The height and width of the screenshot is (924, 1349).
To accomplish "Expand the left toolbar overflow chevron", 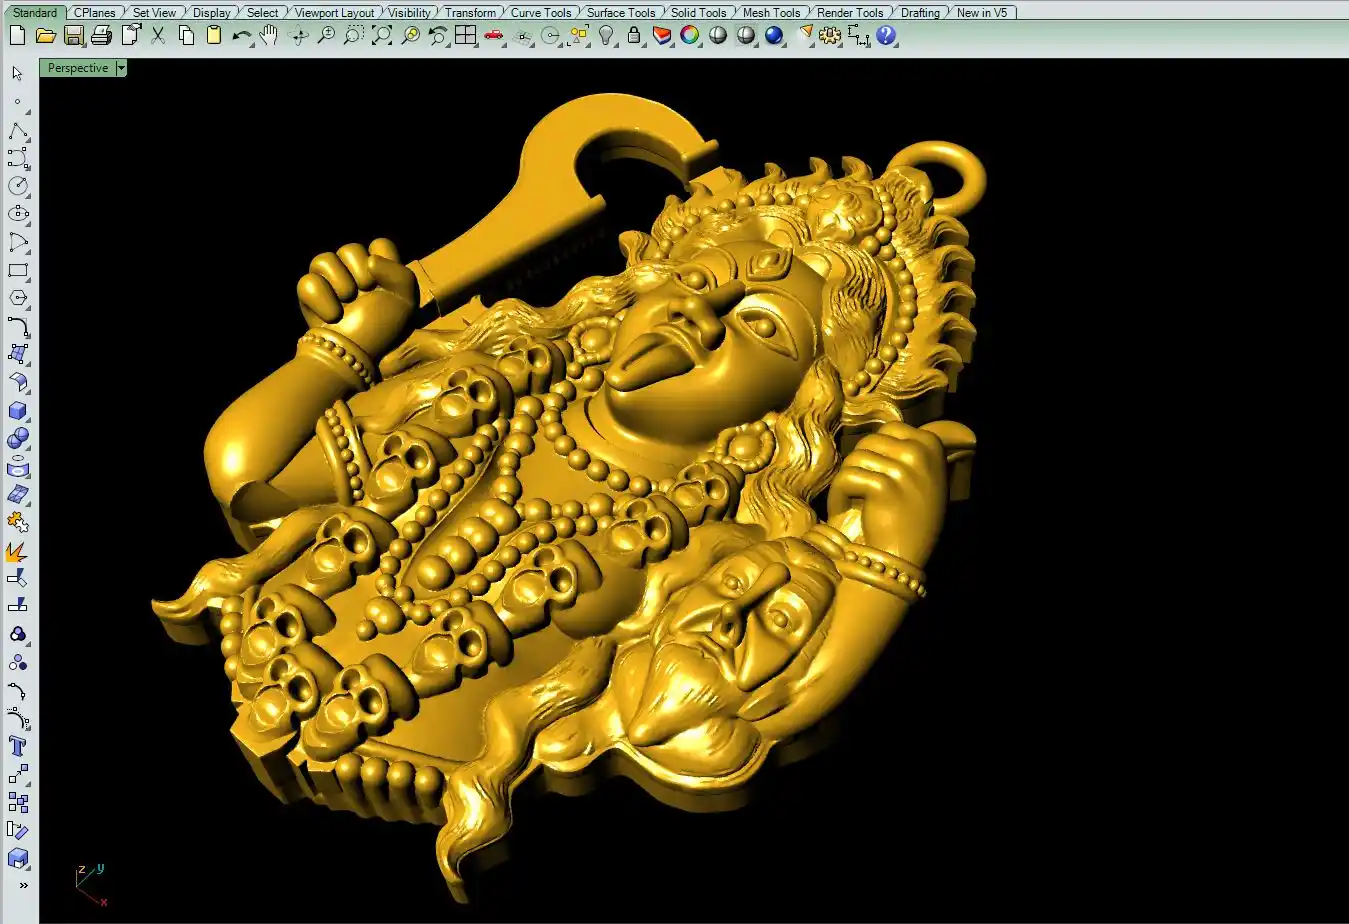I will coord(23,885).
